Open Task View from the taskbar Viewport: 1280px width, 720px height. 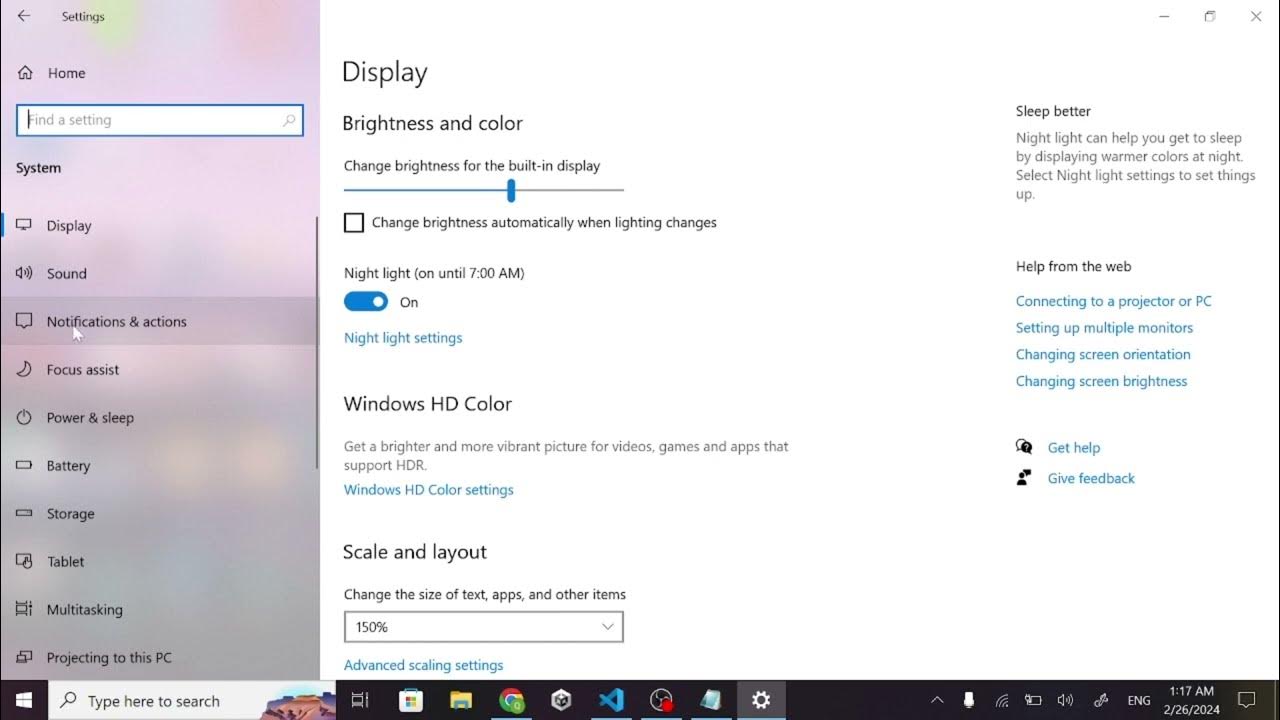[x=360, y=700]
